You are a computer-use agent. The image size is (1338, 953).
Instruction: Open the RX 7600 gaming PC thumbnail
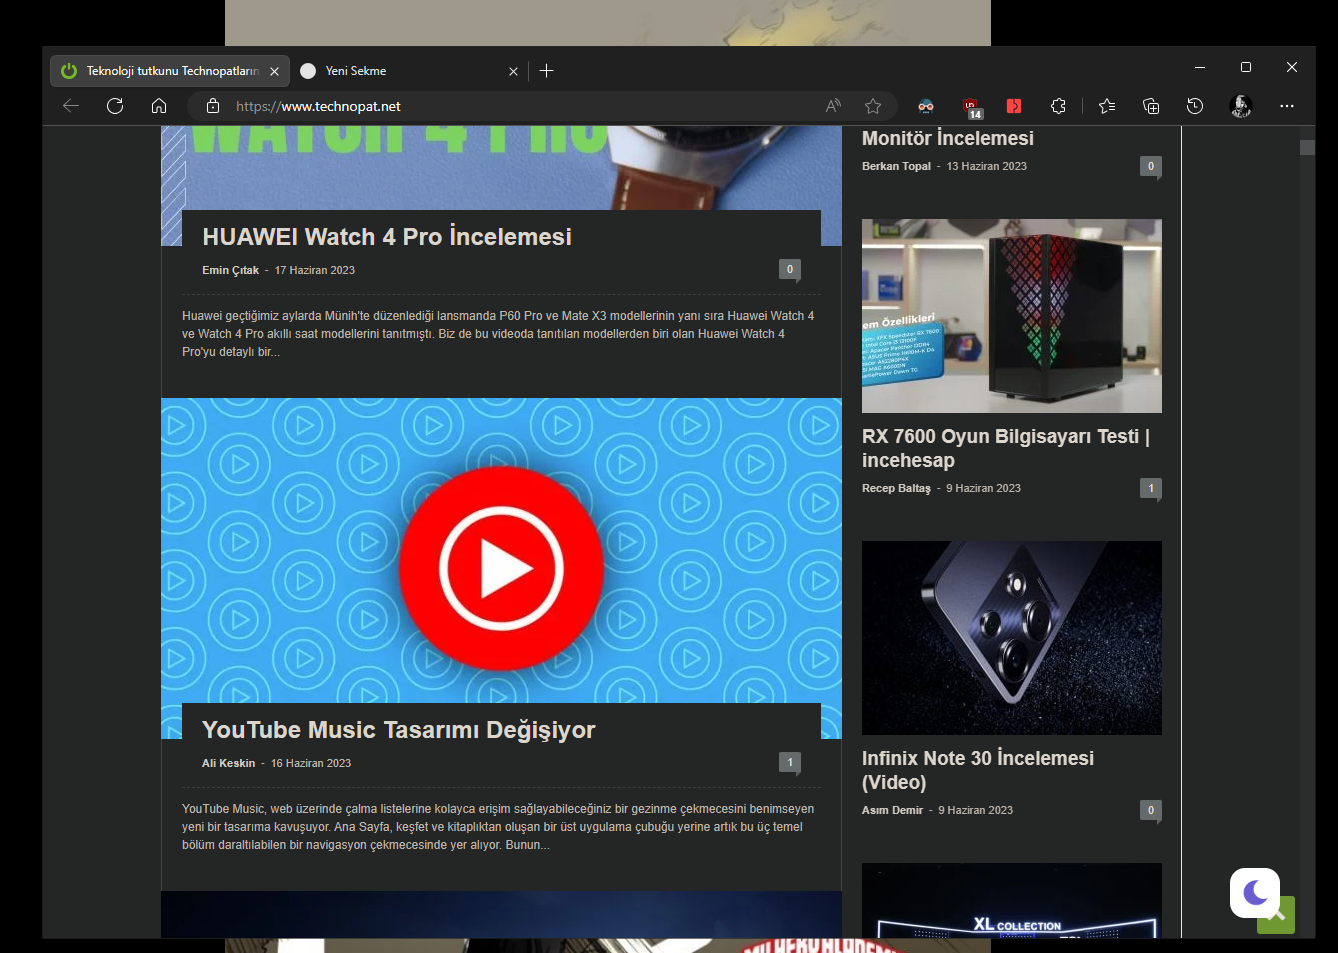tap(1012, 316)
